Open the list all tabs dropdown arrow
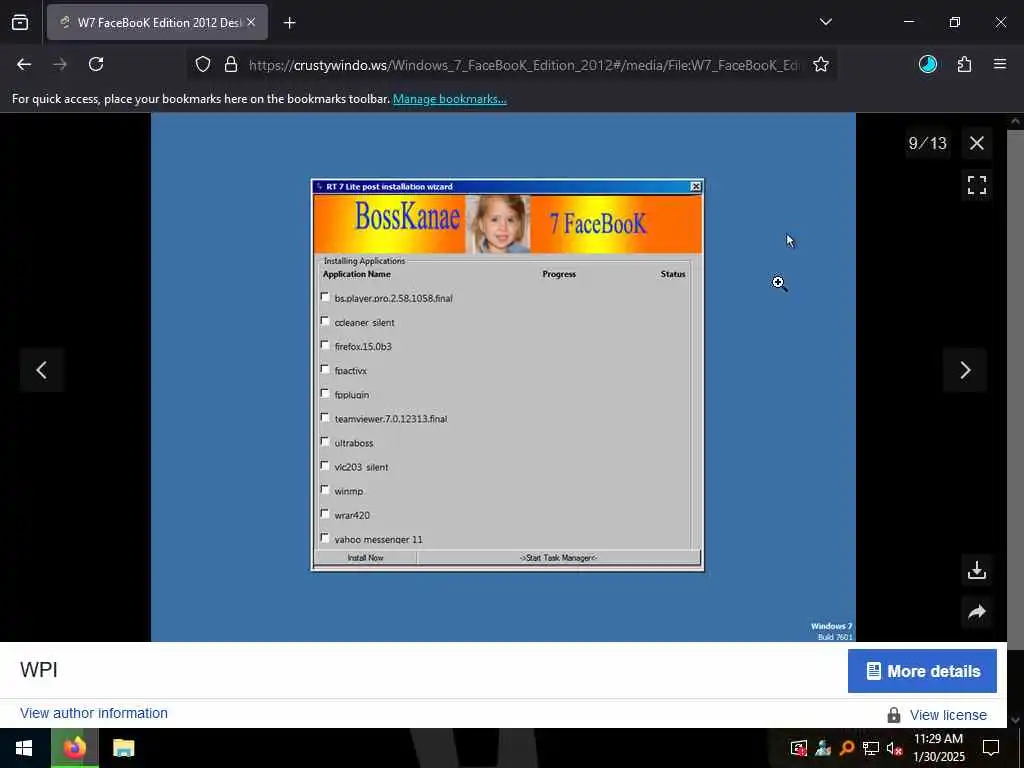The image size is (1024, 768). click(x=825, y=22)
